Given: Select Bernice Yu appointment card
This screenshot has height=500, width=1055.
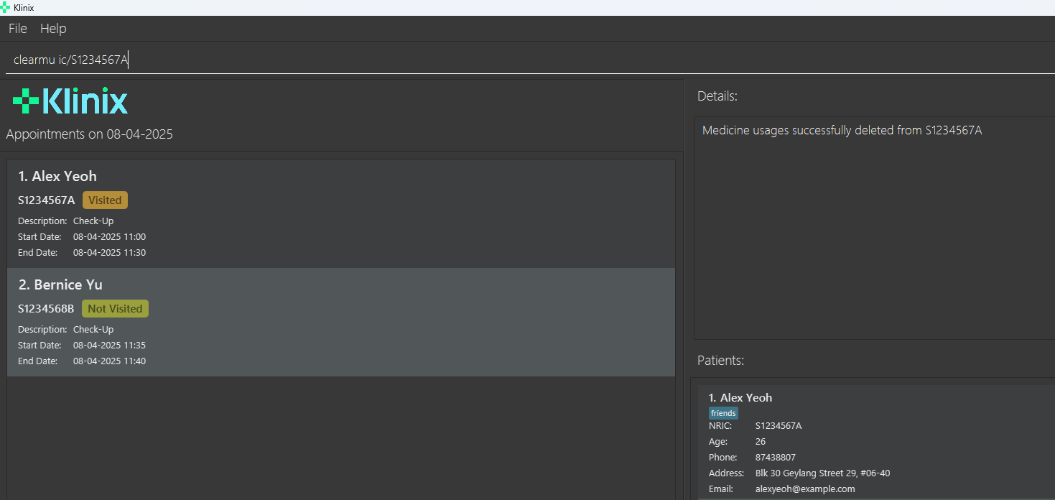Looking at the screenshot, I should pyautogui.click(x=340, y=322).
